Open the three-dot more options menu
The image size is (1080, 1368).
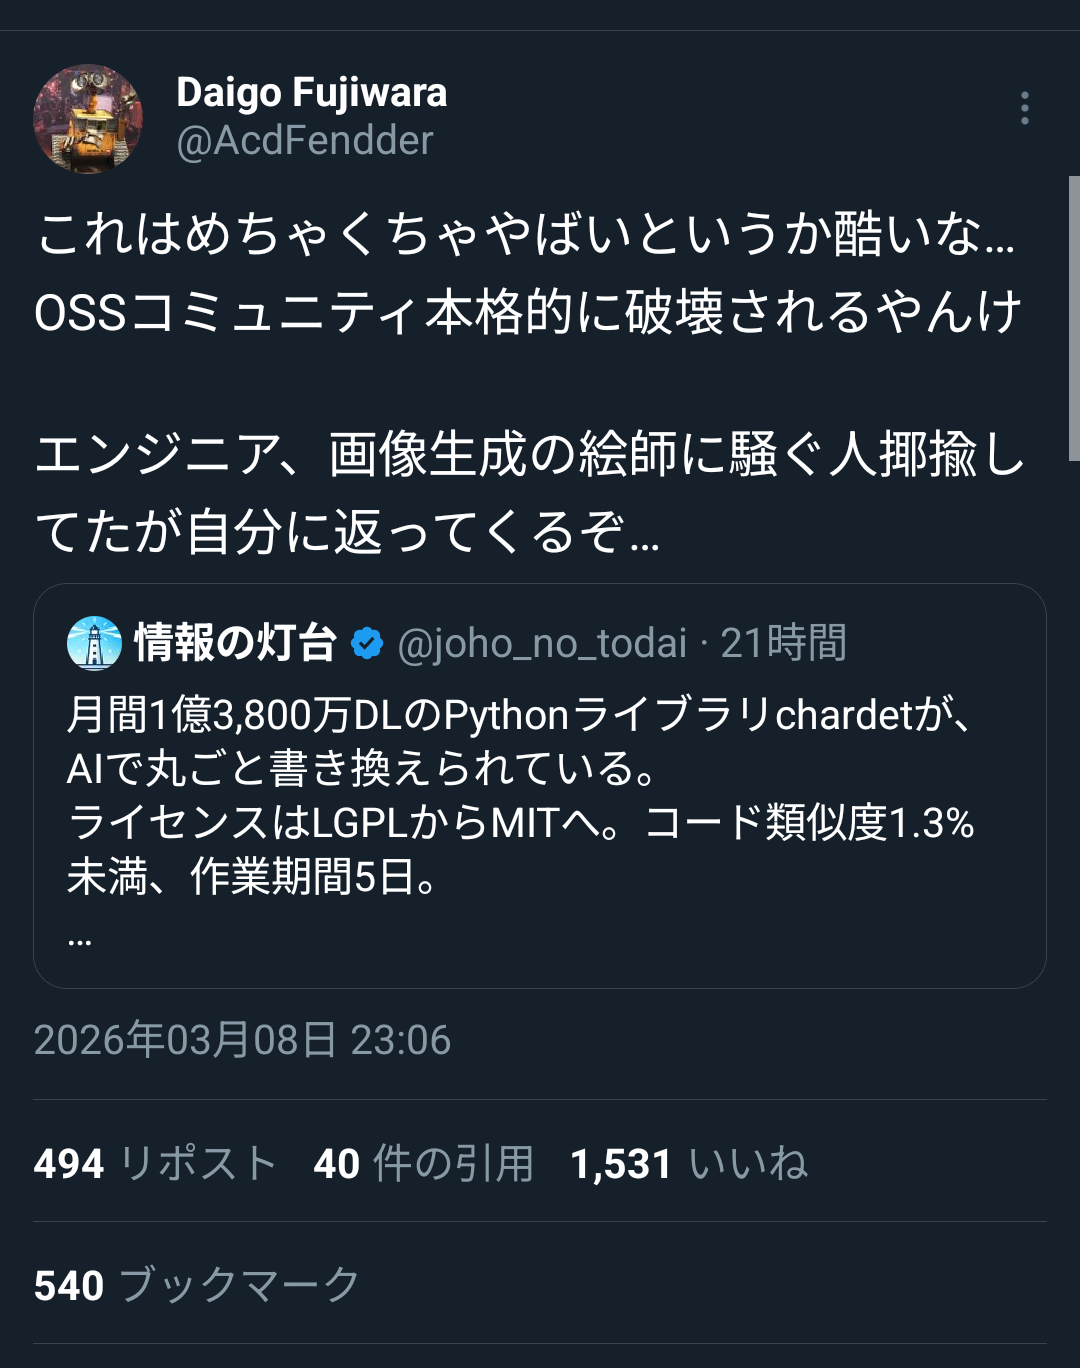(1024, 108)
